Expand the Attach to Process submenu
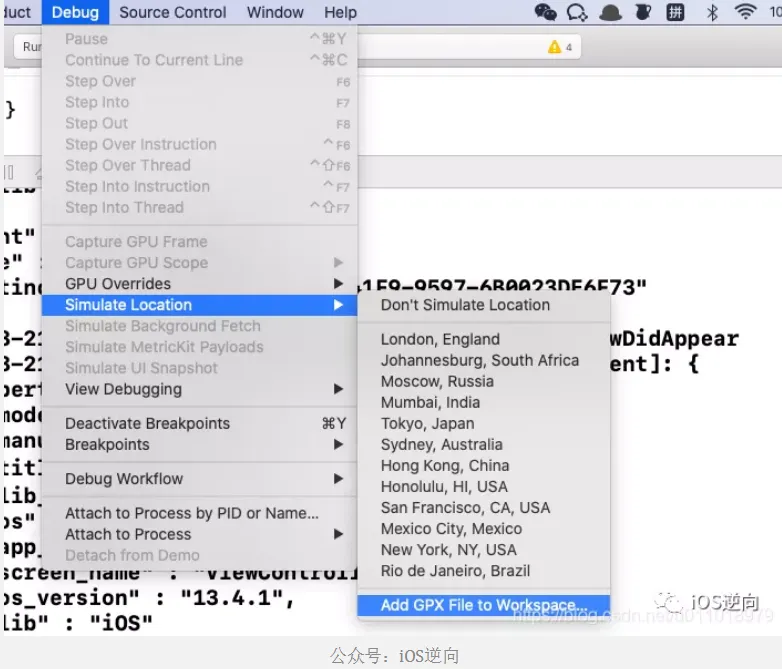Viewport: 782px width, 669px height. 199,534
